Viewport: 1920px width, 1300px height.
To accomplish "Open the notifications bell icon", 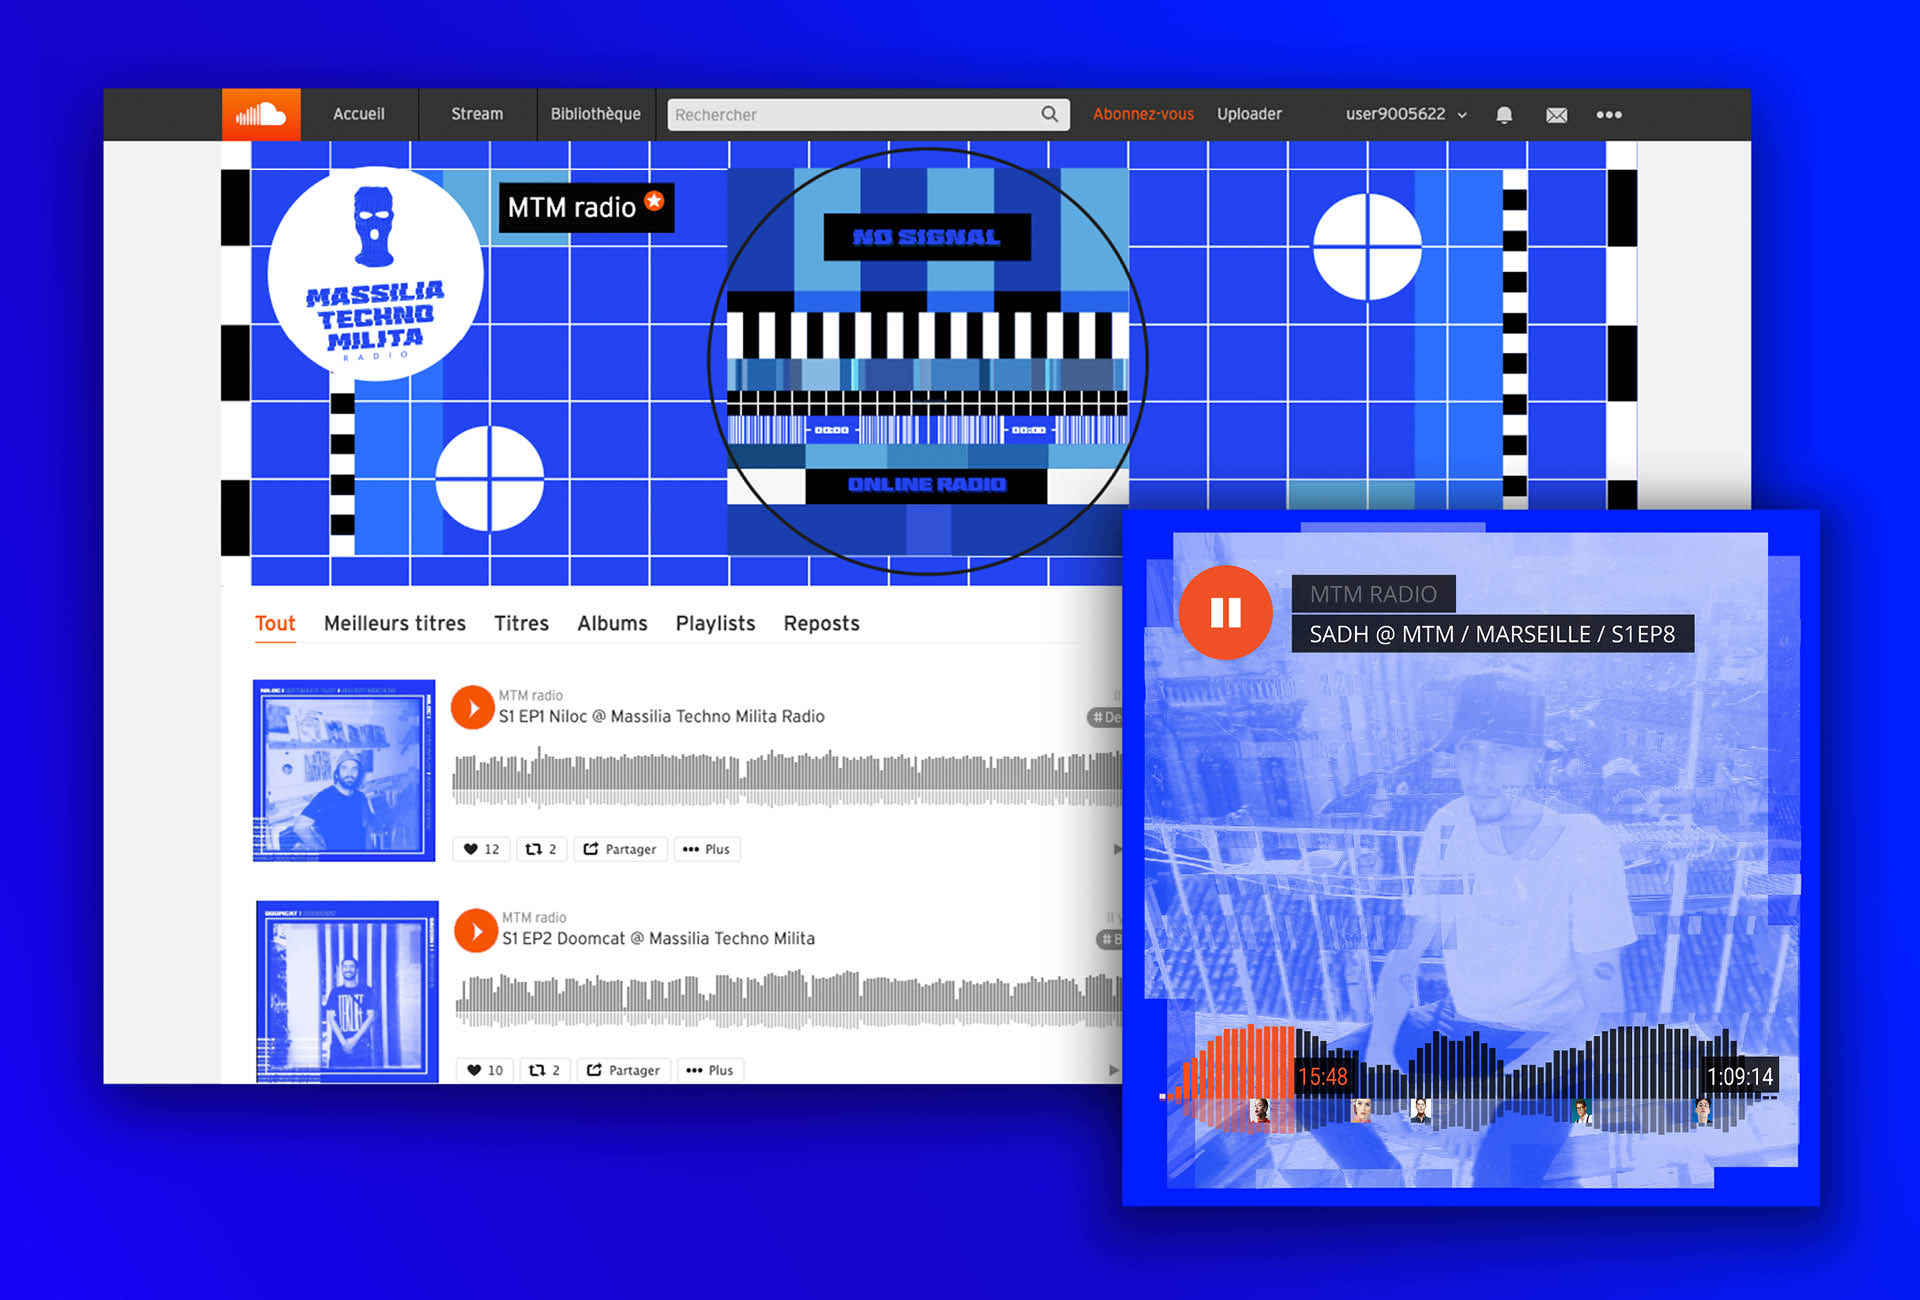I will [1504, 115].
